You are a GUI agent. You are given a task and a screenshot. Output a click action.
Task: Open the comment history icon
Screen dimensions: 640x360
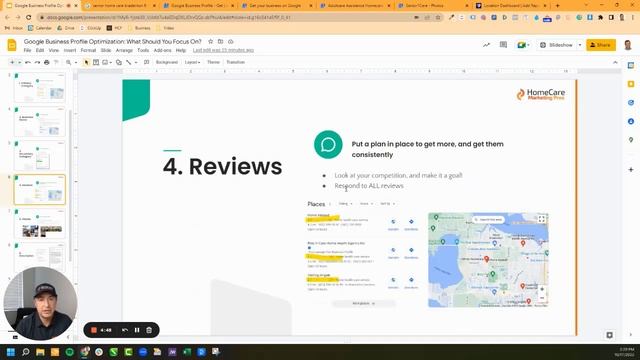[x=503, y=45]
